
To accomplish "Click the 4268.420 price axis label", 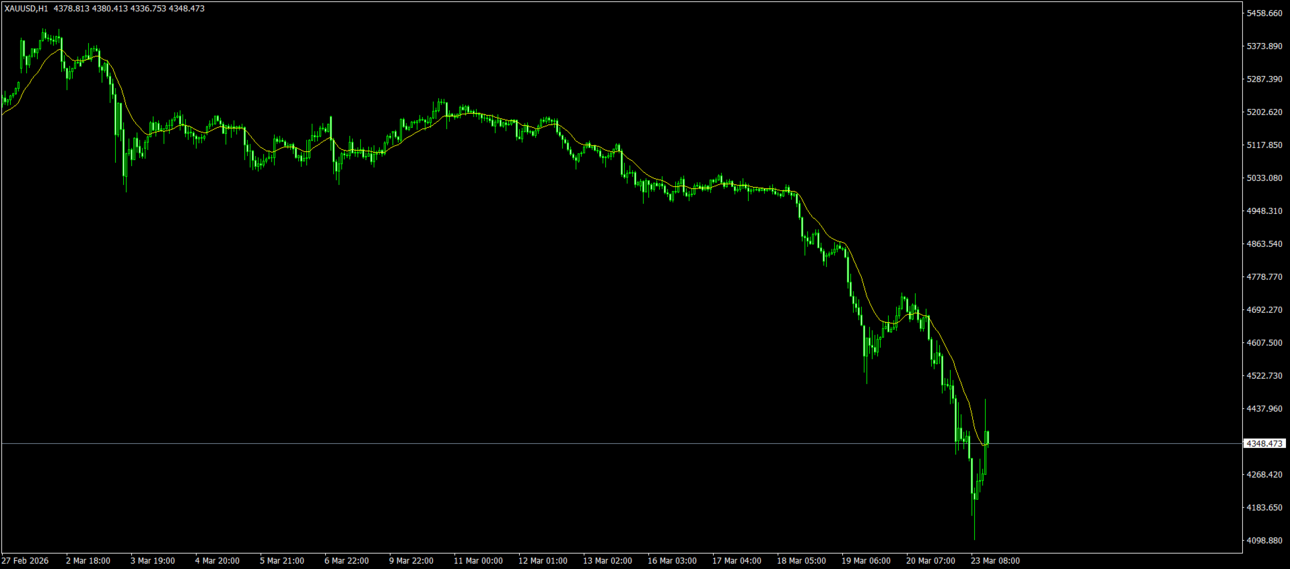I will click(1265, 475).
